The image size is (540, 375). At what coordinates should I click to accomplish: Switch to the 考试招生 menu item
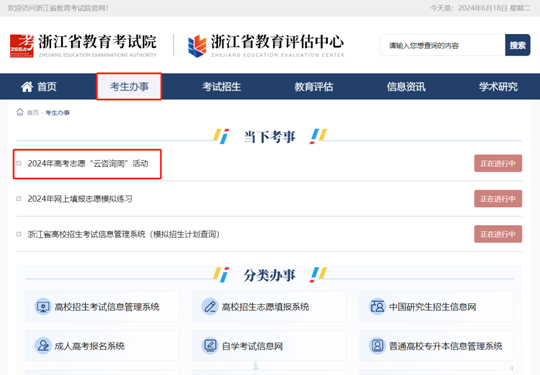click(x=221, y=86)
